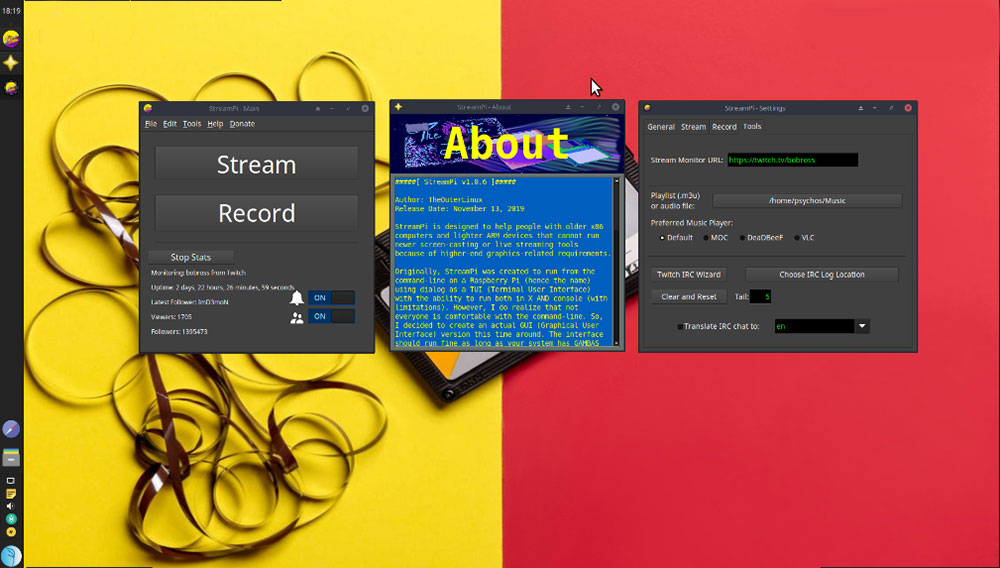Click the viewers people icon in StreamPi Main
1000x568 pixels.
click(297, 317)
